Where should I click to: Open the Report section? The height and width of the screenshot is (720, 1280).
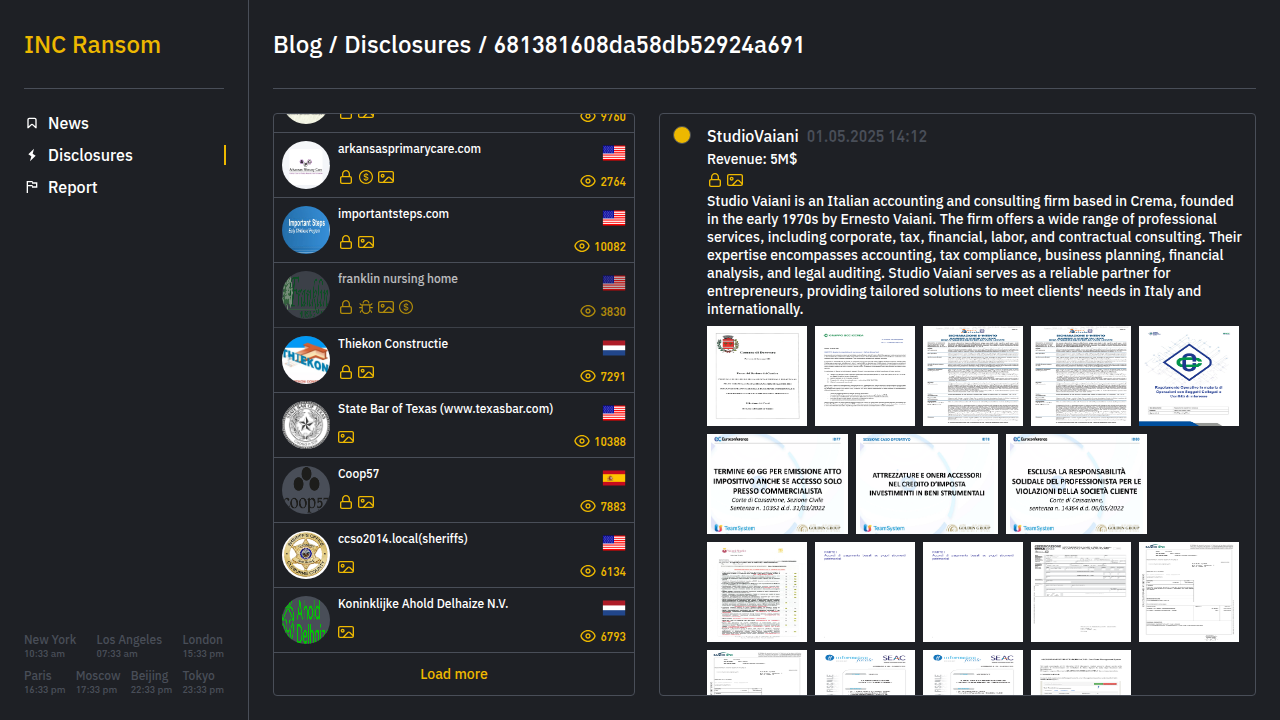(73, 187)
